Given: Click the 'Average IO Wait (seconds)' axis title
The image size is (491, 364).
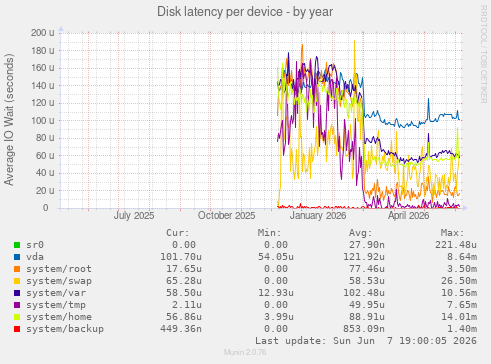Looking at the screenshot, I should click(x=9, y=120).
